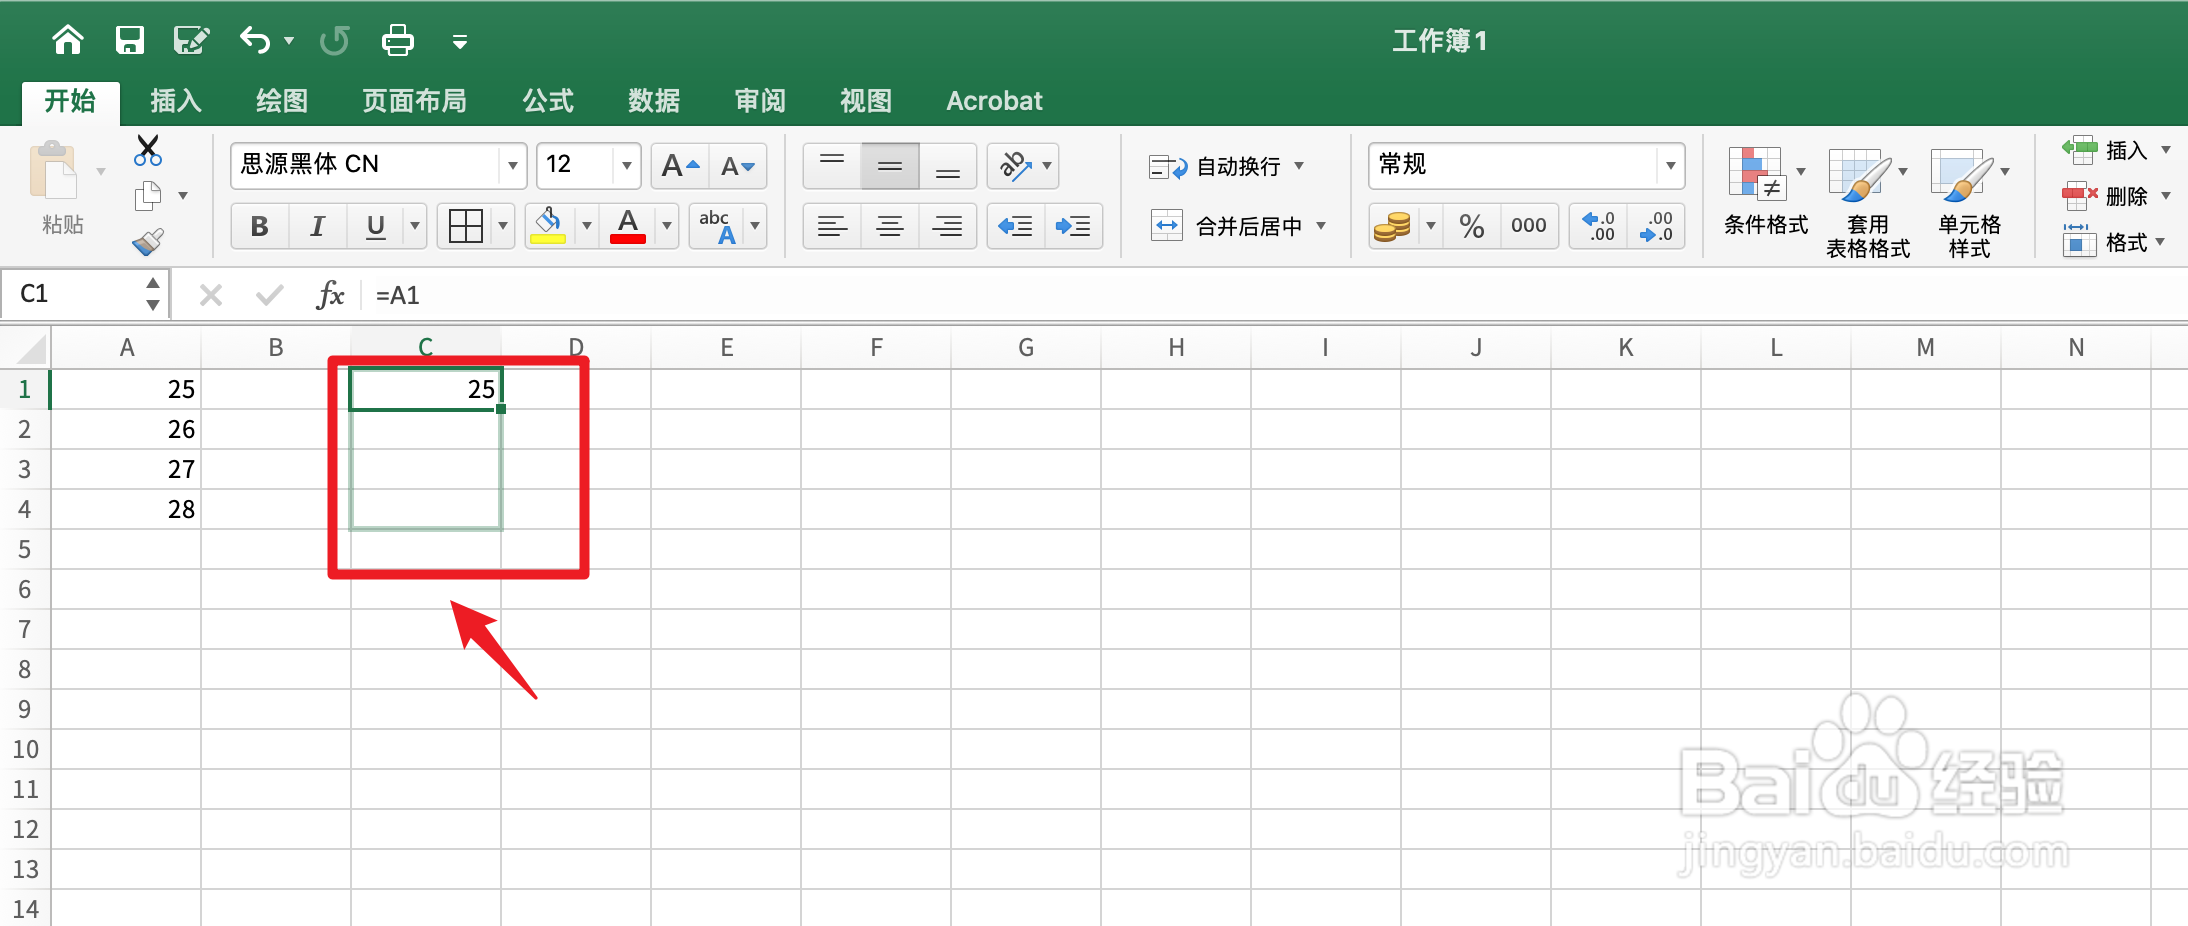Print the workbook with printer icon

(398, 40)
